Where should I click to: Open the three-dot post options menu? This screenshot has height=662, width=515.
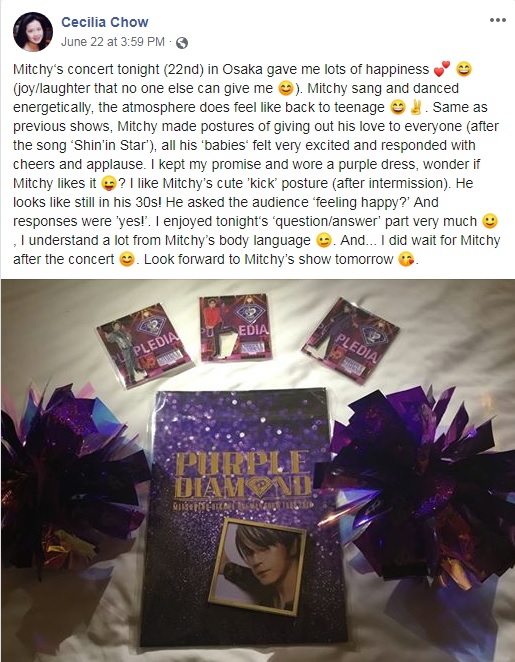[497, 20]
